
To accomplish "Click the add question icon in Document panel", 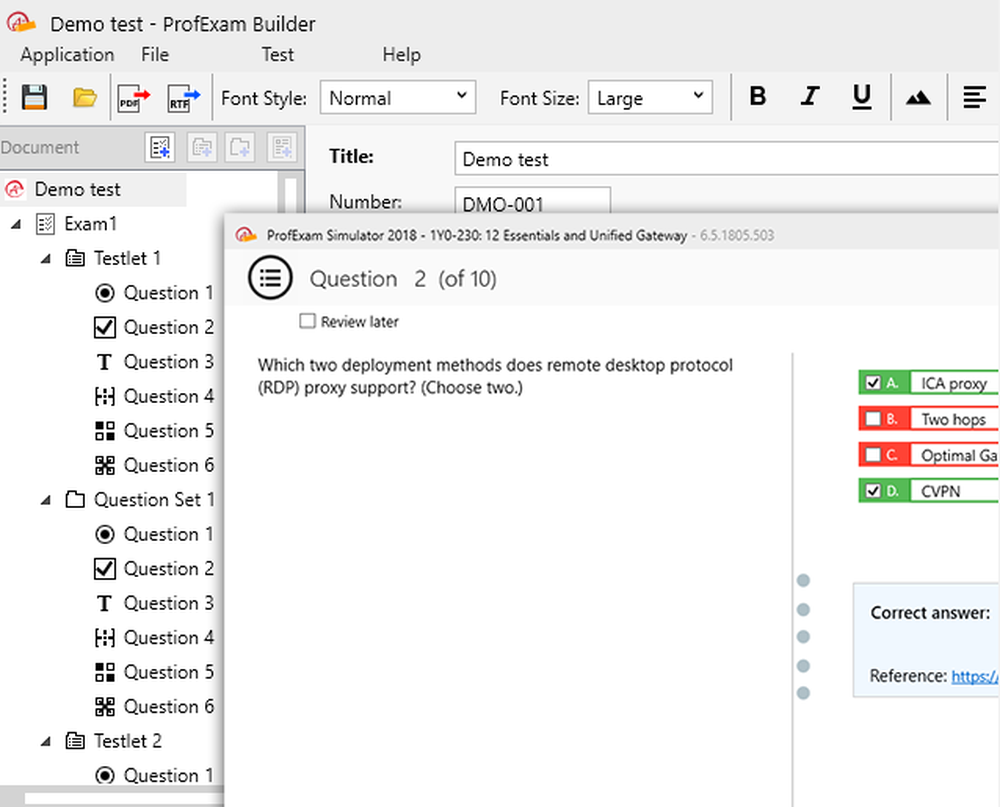I will (x=282, y=147).
